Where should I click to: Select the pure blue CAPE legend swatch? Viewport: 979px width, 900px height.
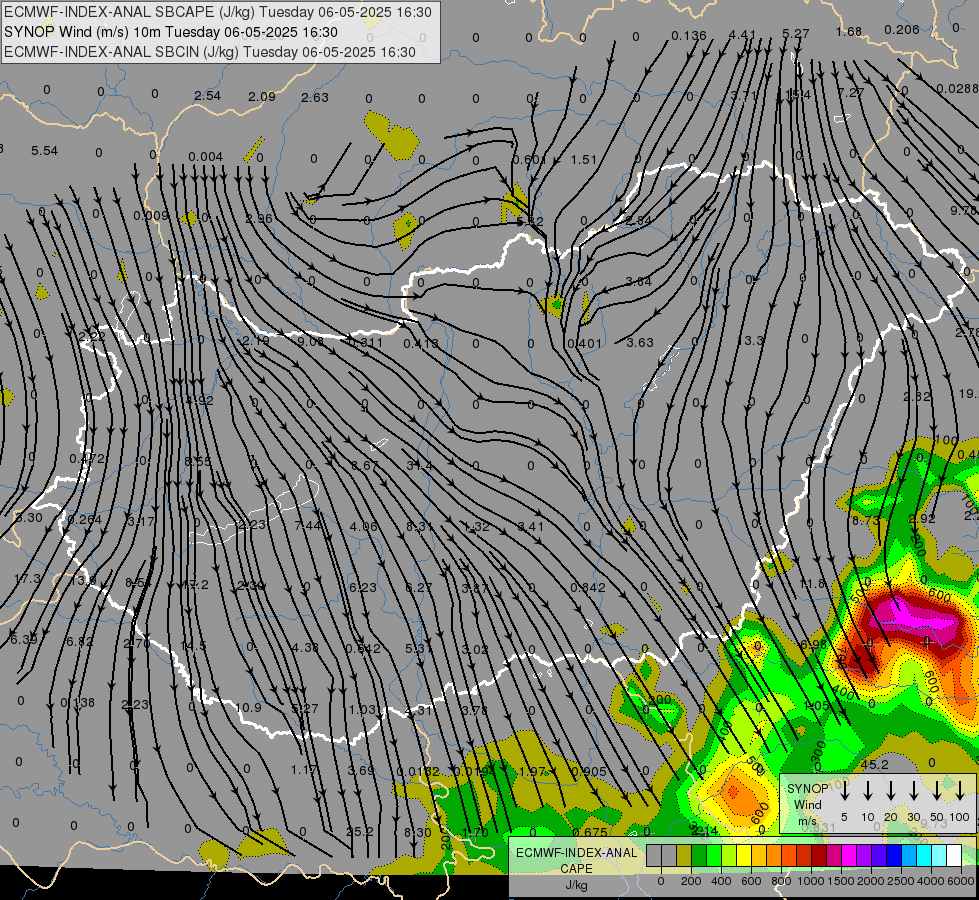pyautogui.click(x=894, y=855)
